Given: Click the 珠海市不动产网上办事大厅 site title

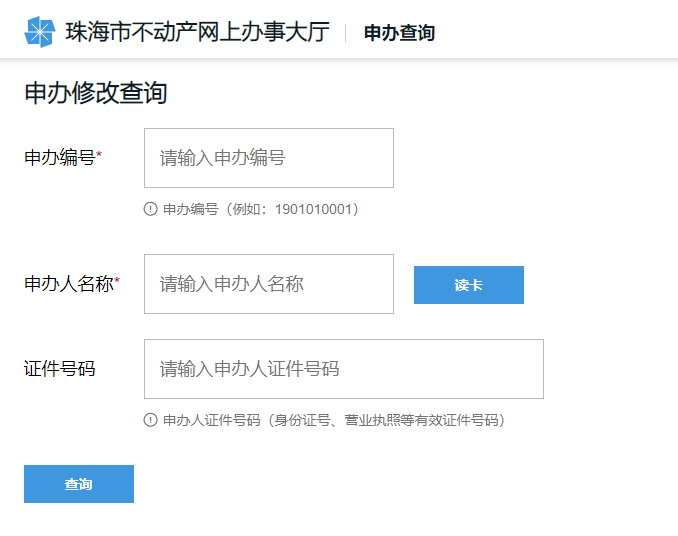Looking at the screenshot, I should pos(197,32).
